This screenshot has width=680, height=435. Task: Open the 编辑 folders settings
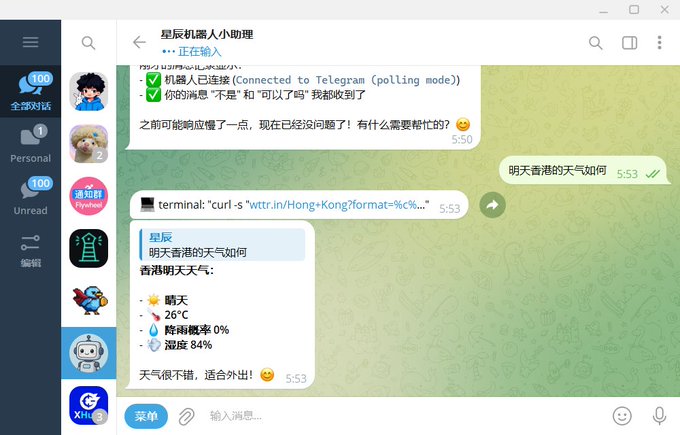(x=30, y=251)
